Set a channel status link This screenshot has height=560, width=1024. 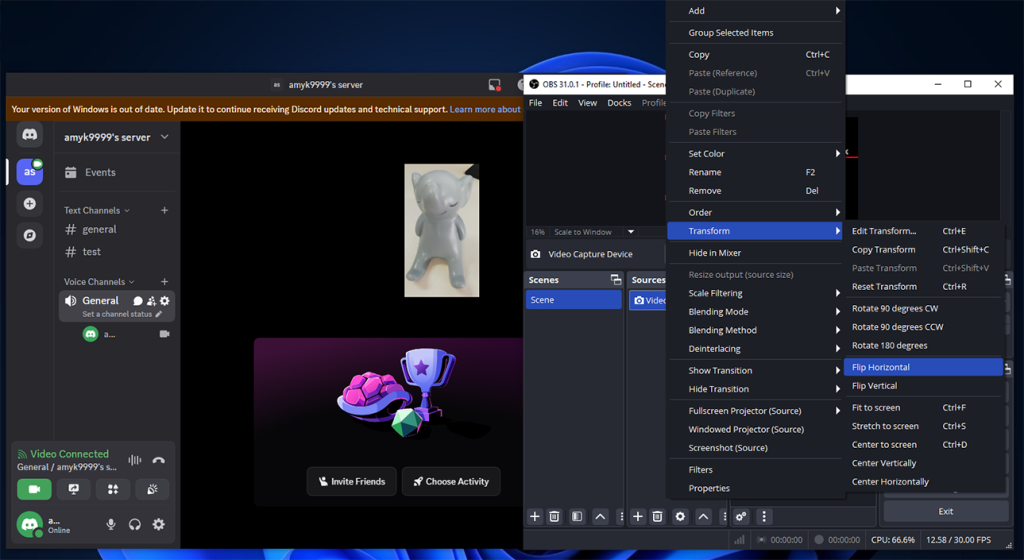[122, 314]
